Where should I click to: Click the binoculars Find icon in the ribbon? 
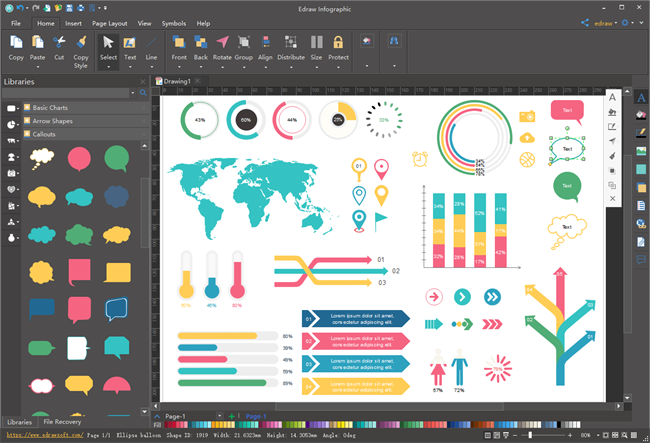coord(394,41)
